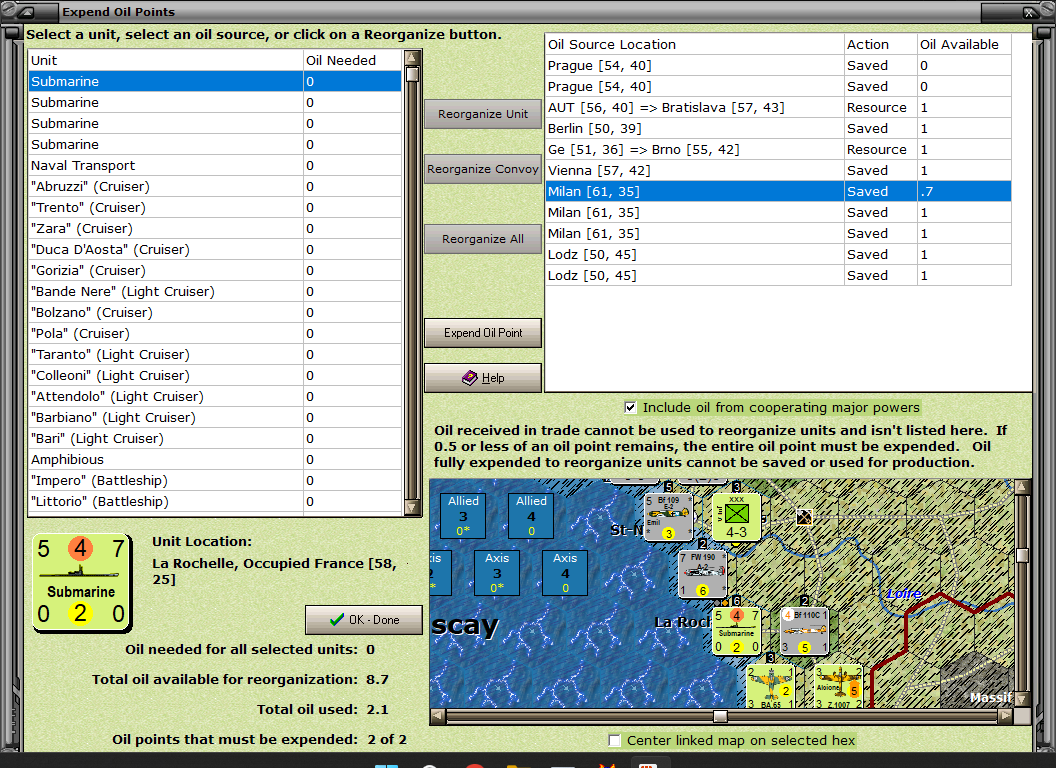Viewport: 1056px width, 768px height.
Task: Uncheck Include oil from cooperating major powers
Action: [x=630, y=407]
